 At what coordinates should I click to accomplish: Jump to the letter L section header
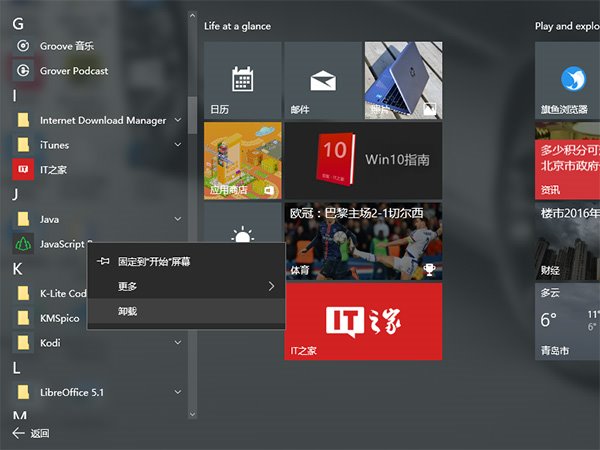16,368
